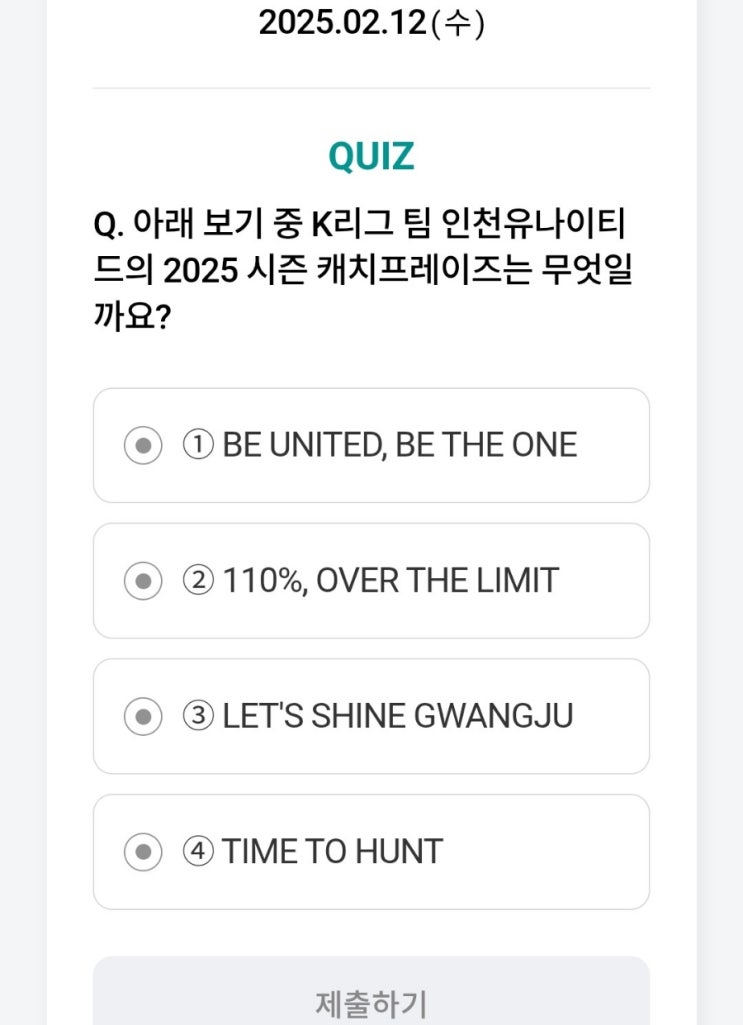Screen dimensions: 743x1025
Task: Click the "LET'S SHINE GWANGJU" answer text
Action: tap(397, 716)
